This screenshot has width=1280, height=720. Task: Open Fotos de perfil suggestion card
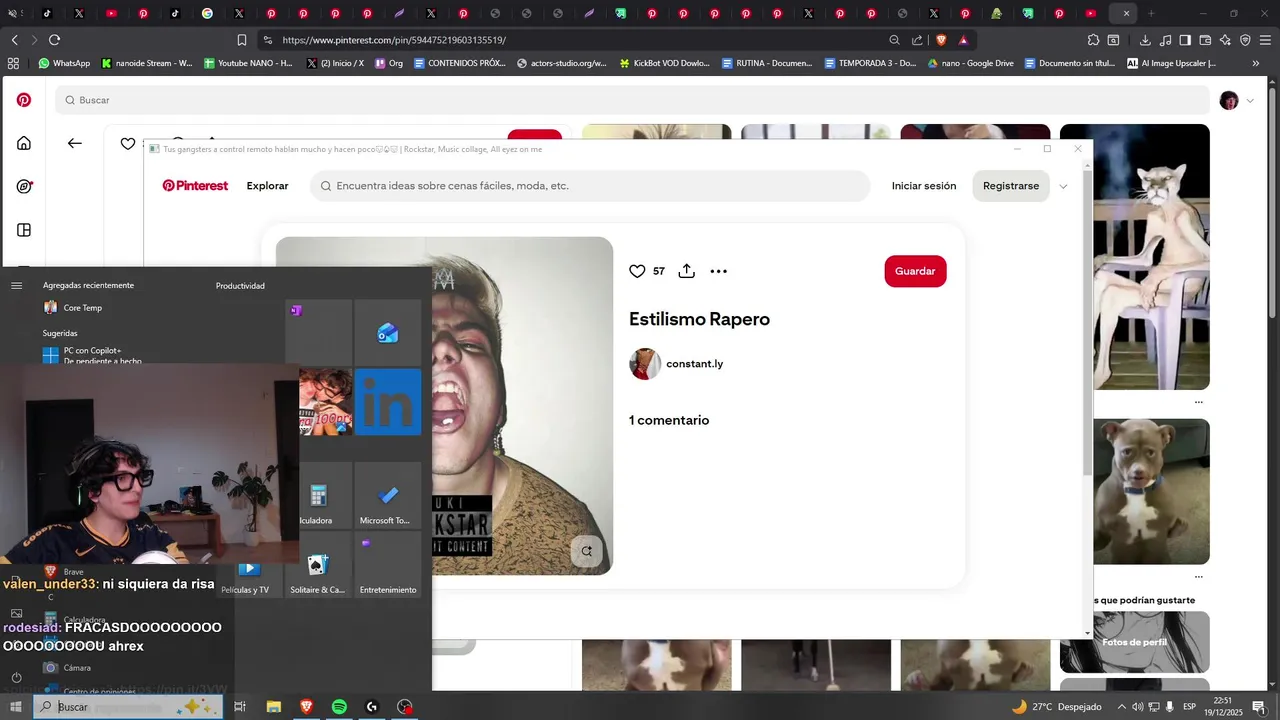click(x=1135, y=642)
